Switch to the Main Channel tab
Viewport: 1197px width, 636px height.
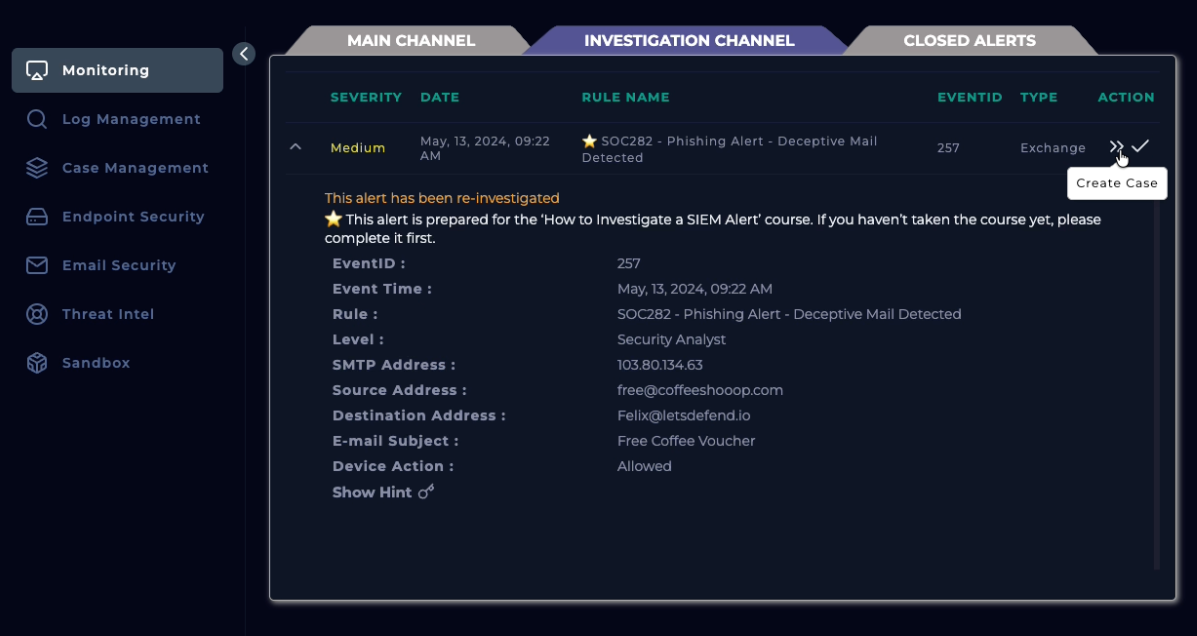(x=410, y=41)
